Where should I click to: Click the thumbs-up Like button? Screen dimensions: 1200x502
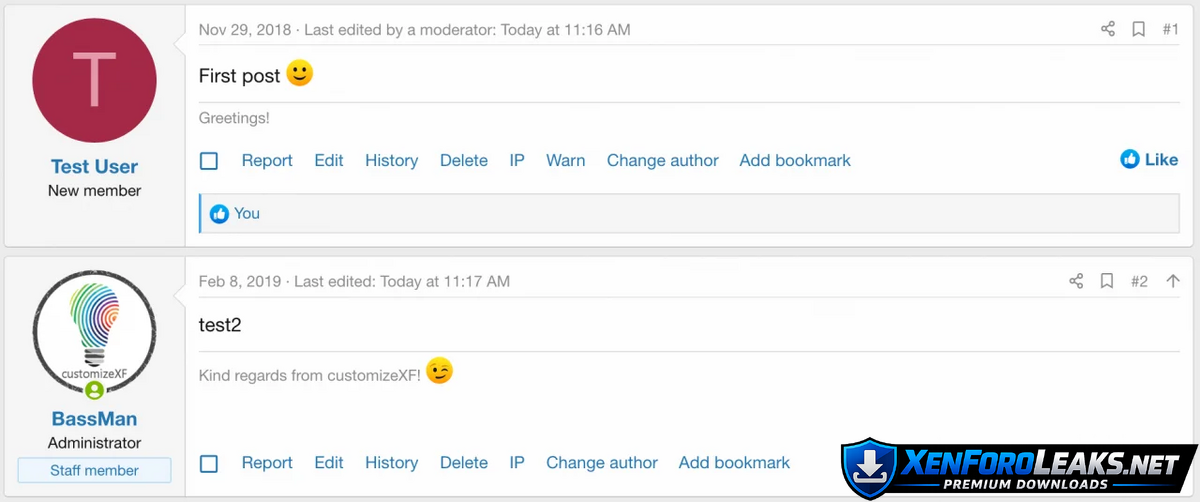(x=1149, y=160)
